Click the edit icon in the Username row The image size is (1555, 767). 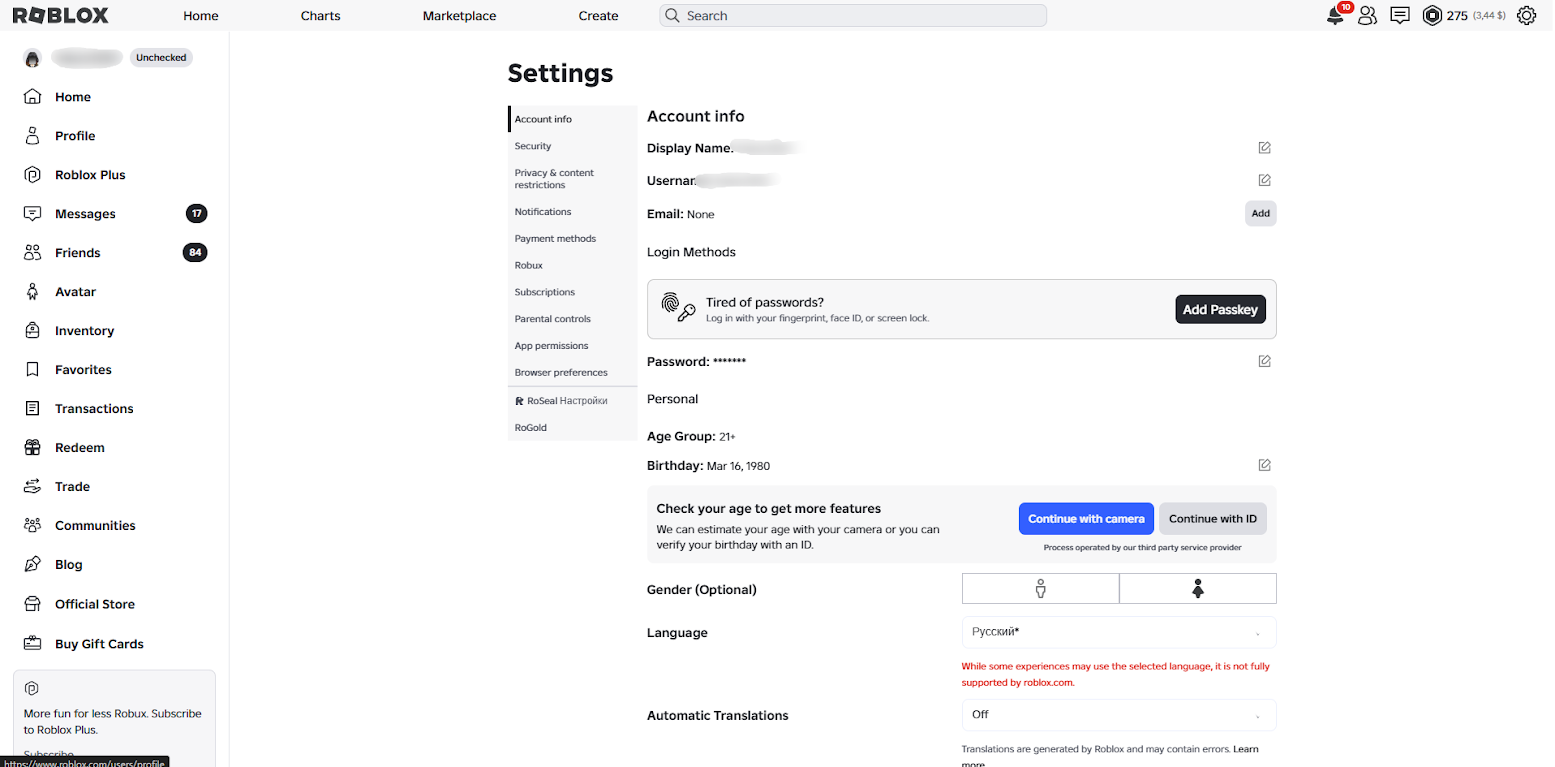coord(1265,180)
